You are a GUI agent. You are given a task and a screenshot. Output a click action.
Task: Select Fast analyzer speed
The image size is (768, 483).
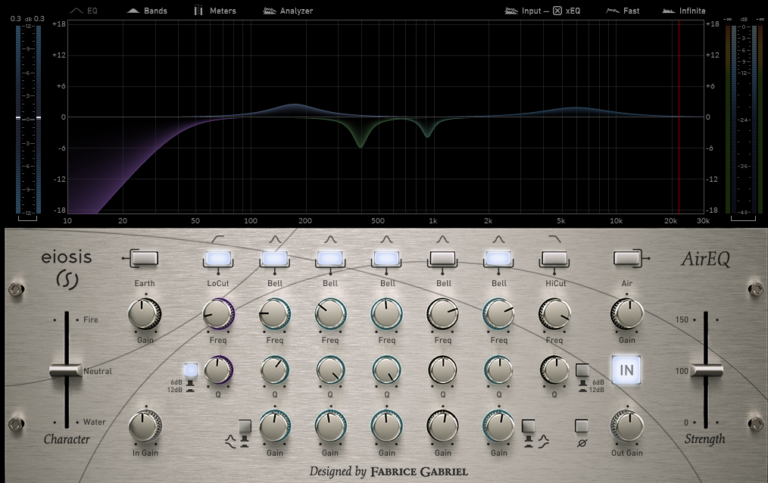623,10
